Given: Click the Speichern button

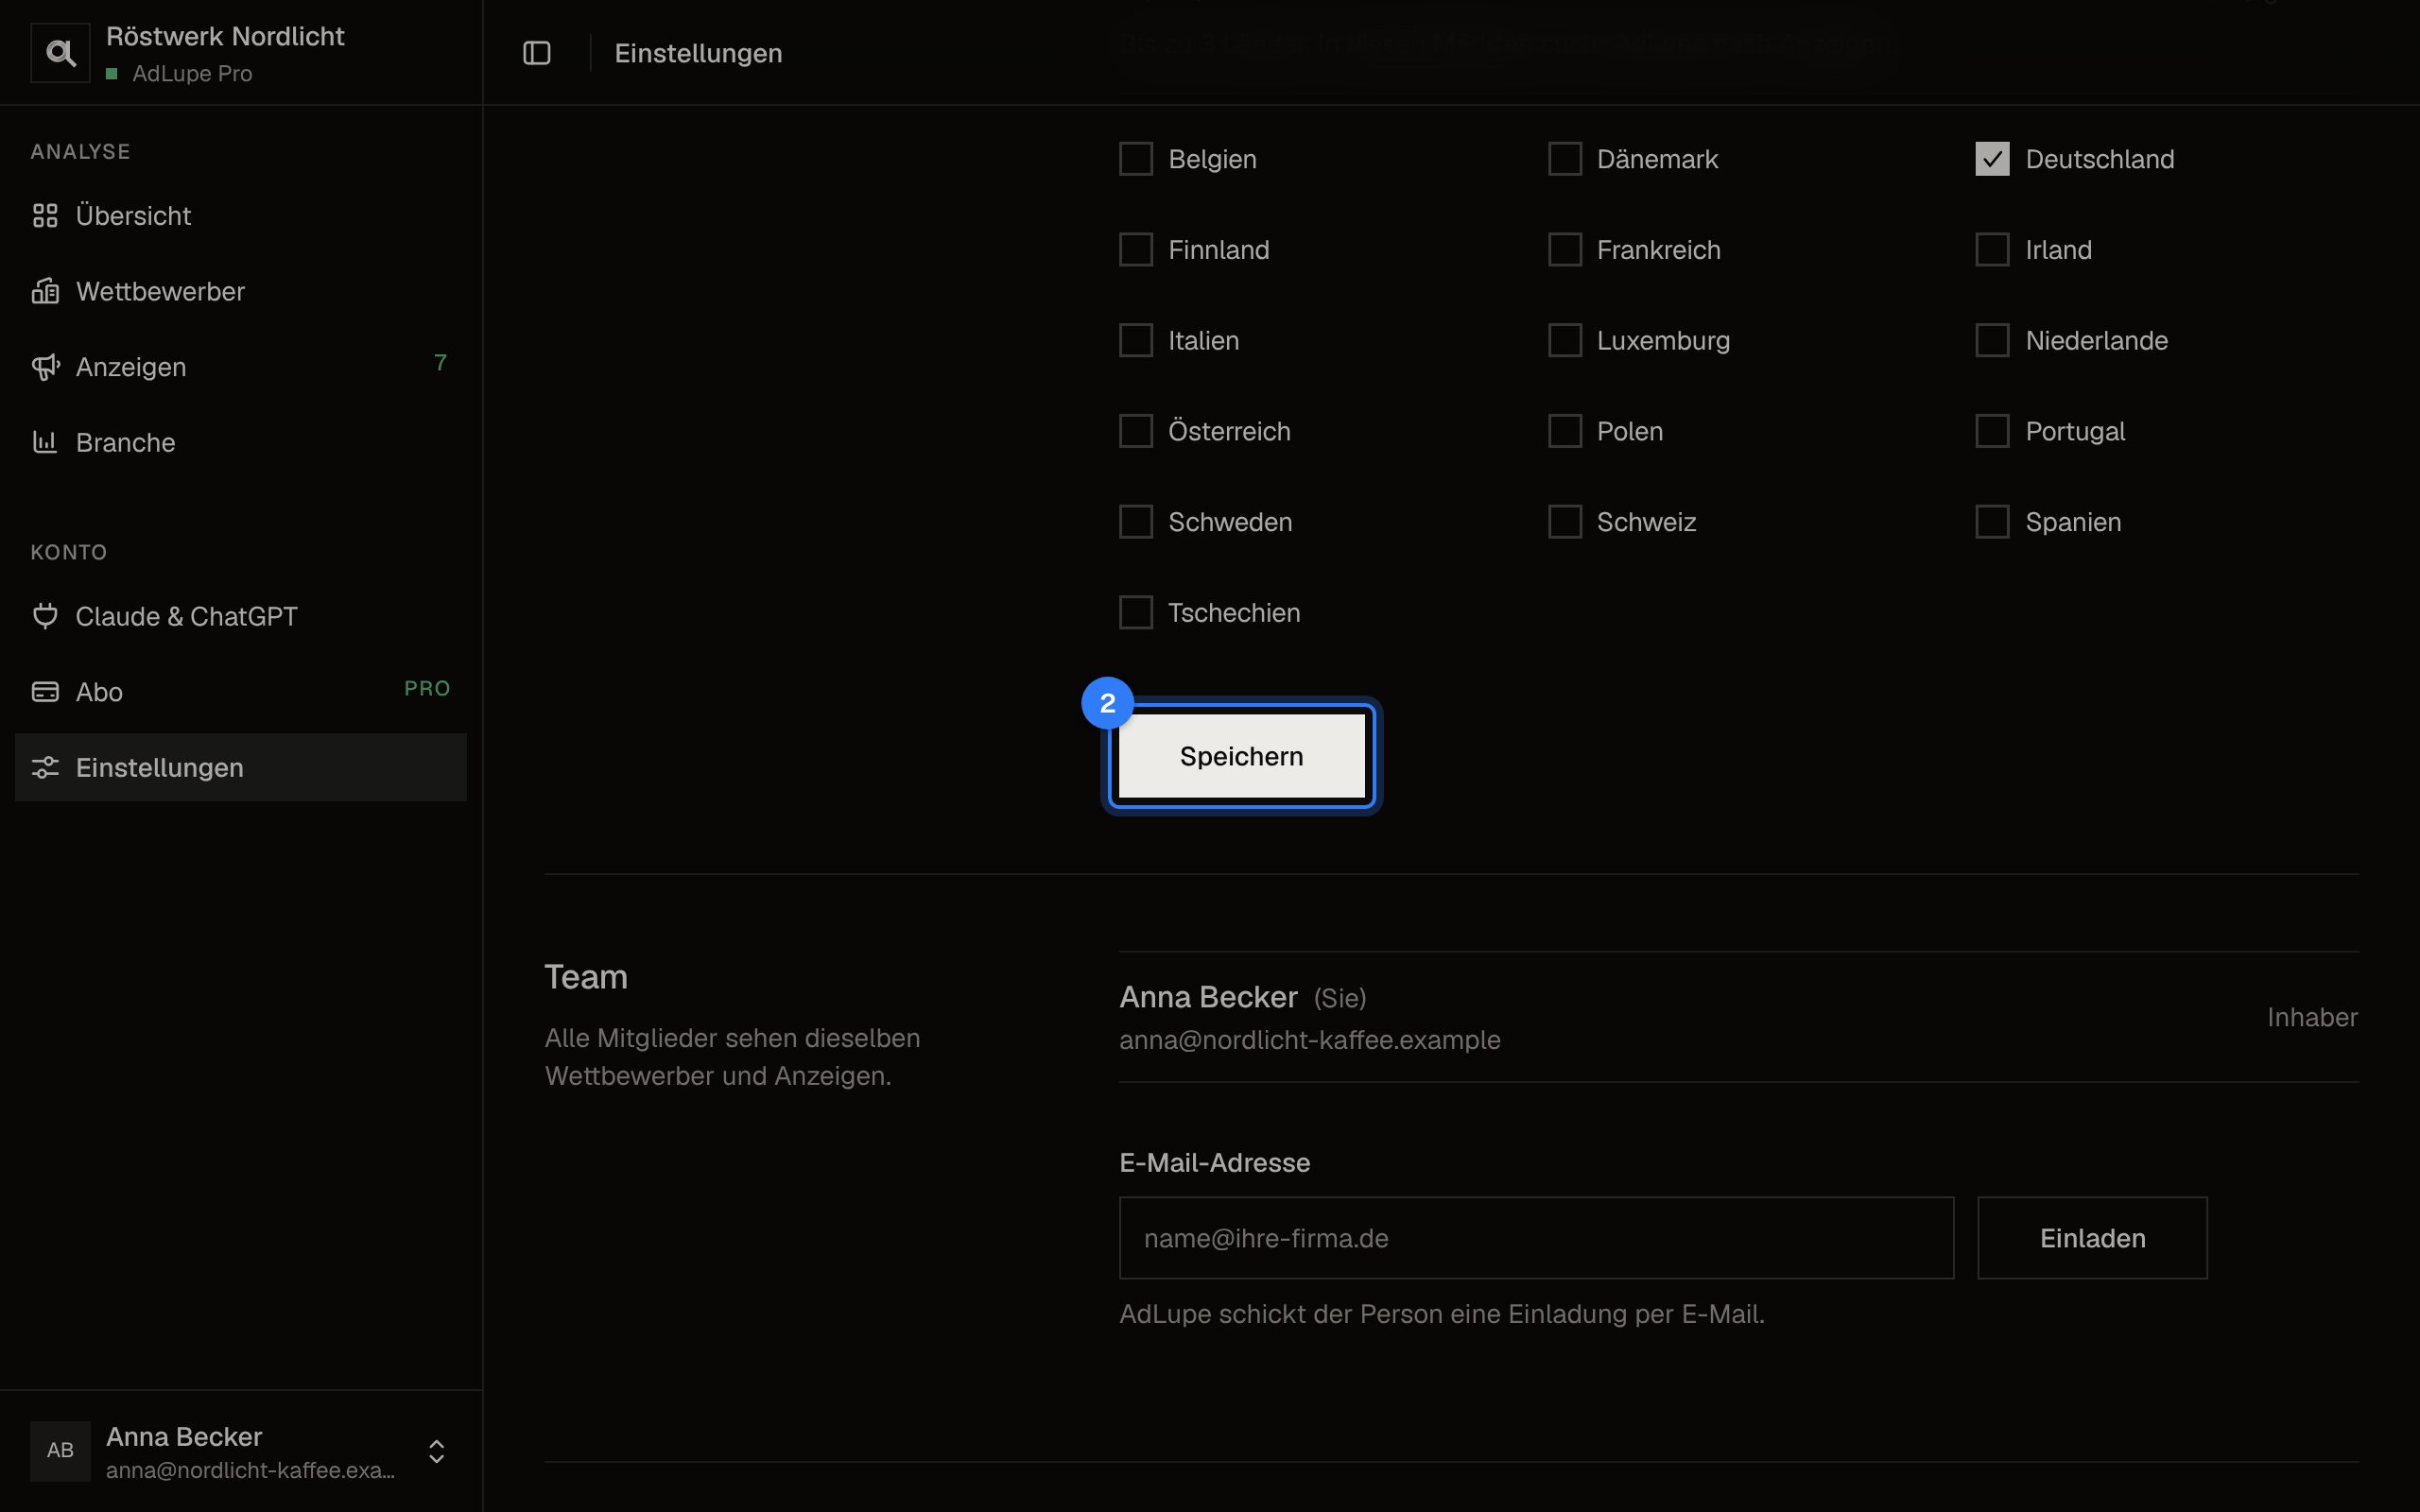Looking at the screenshot, I should 1241,756.
